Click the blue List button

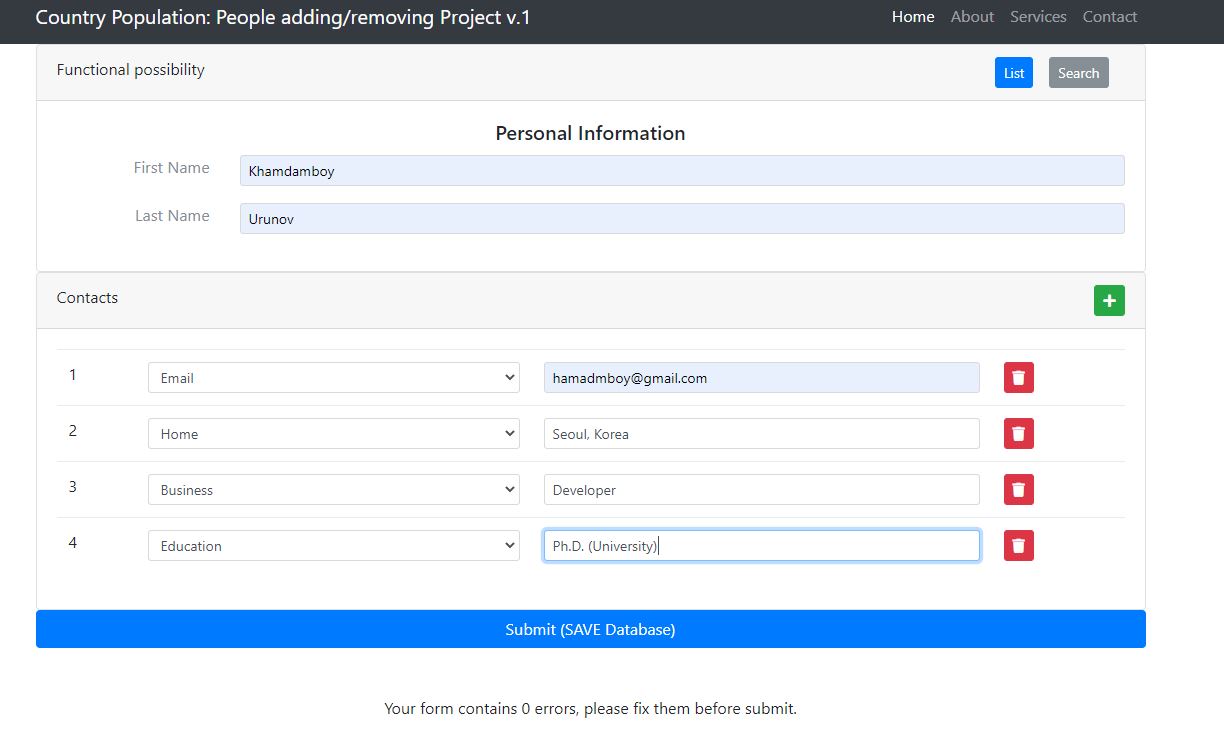coord(1014,73)
